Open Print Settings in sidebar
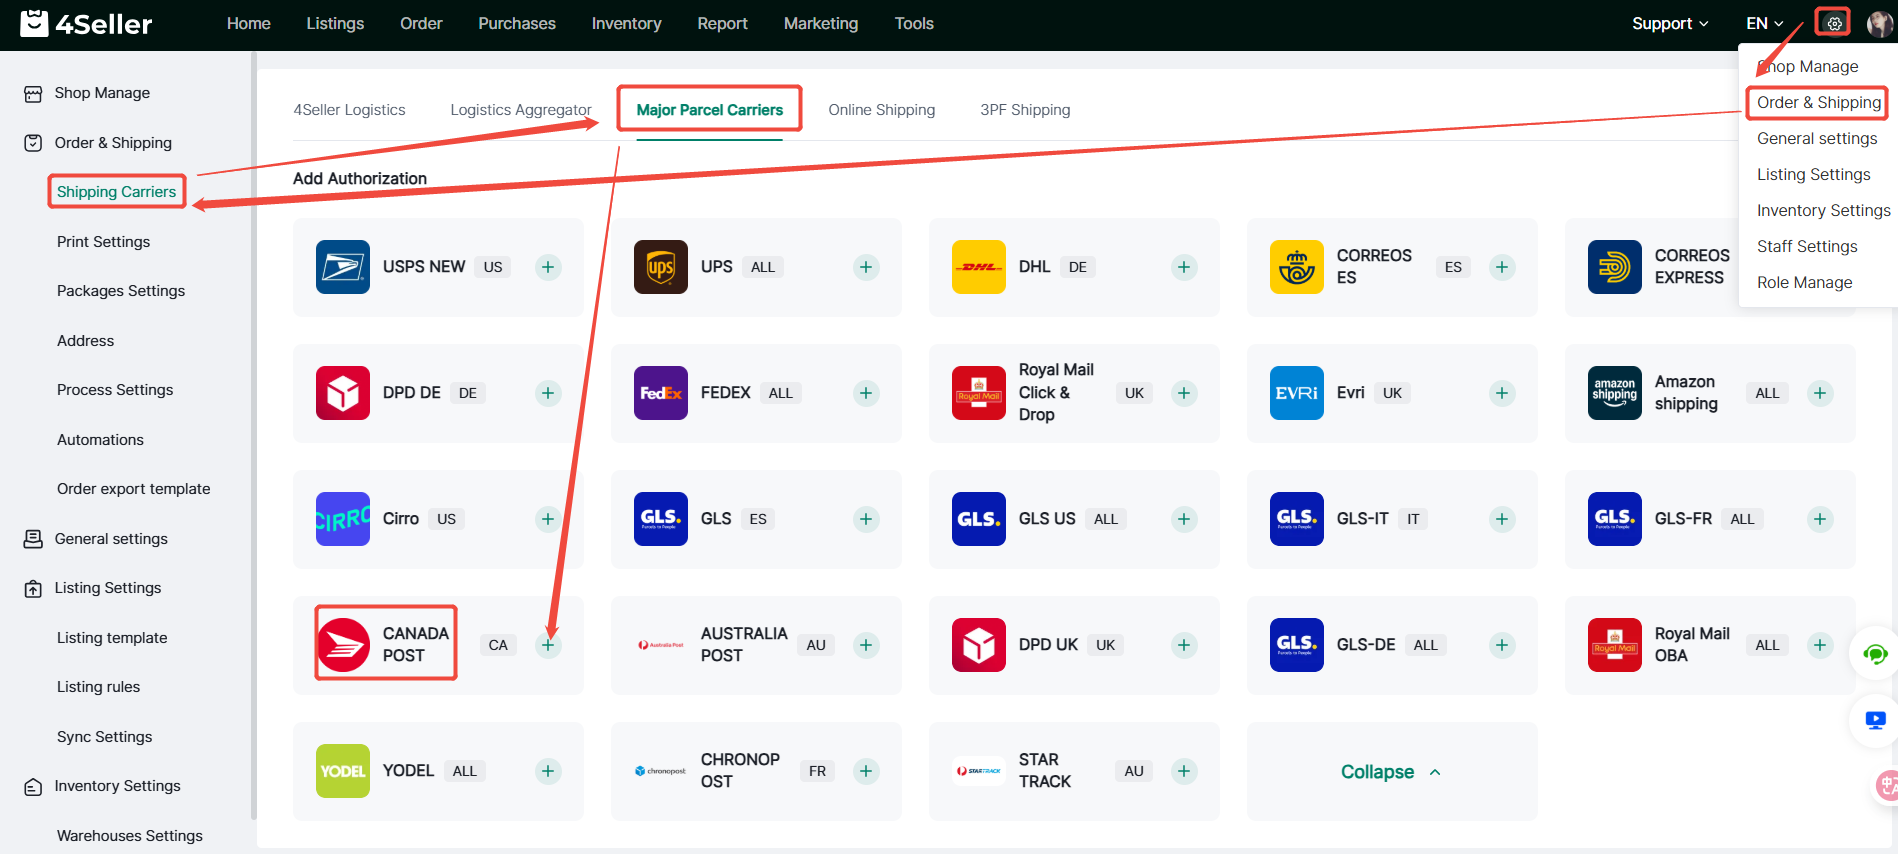This screenshot has height=854, width=1898. click(103, 242)
